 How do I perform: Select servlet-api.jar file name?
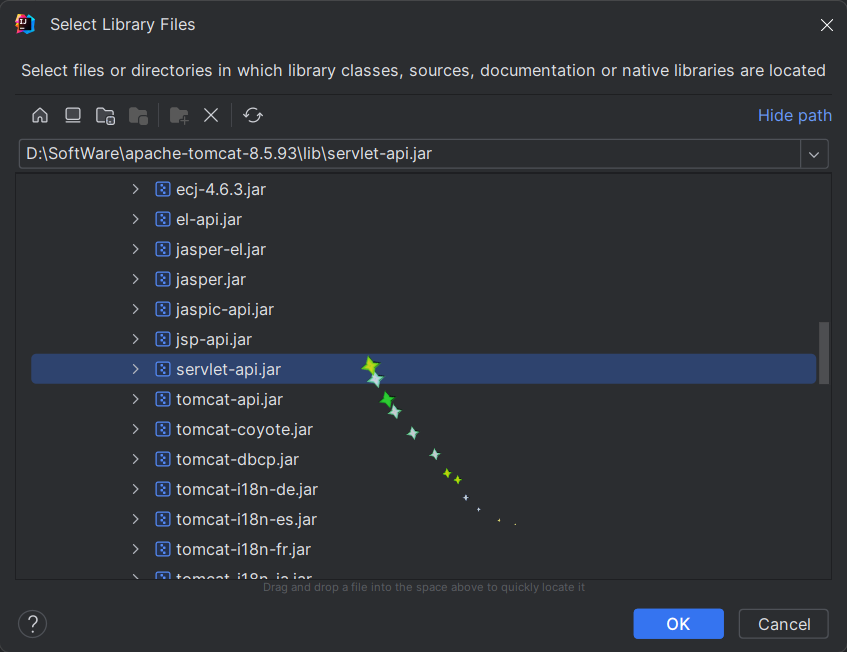point(228,369)
